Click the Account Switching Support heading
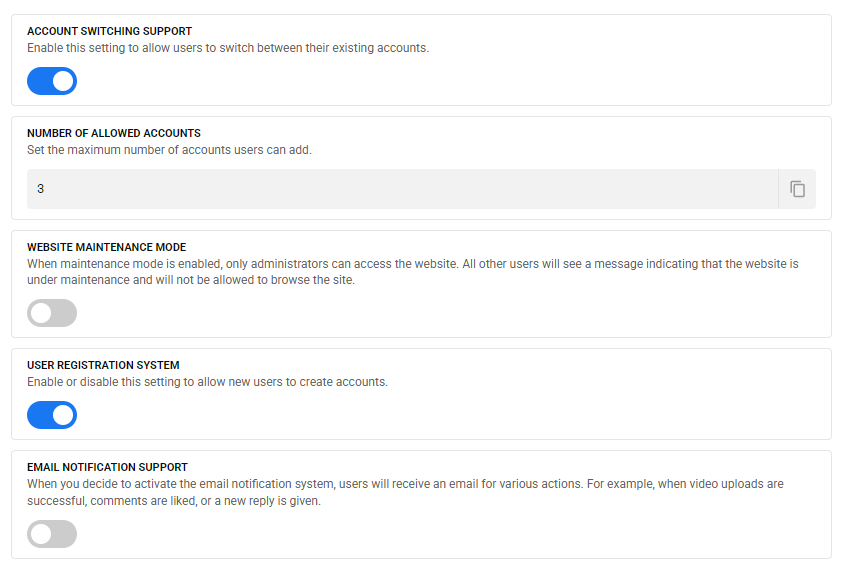Viewport: 842px width, 570px height. tap(109, 31)
